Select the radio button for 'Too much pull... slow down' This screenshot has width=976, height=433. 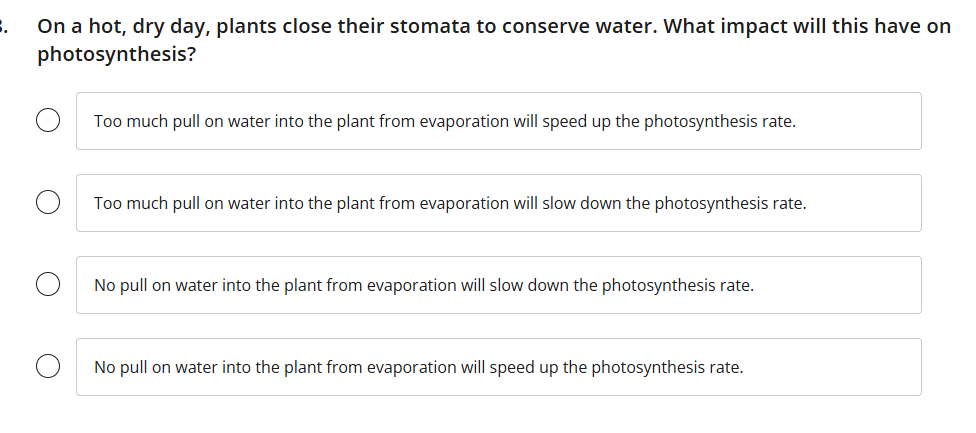(x=47, y=203)
